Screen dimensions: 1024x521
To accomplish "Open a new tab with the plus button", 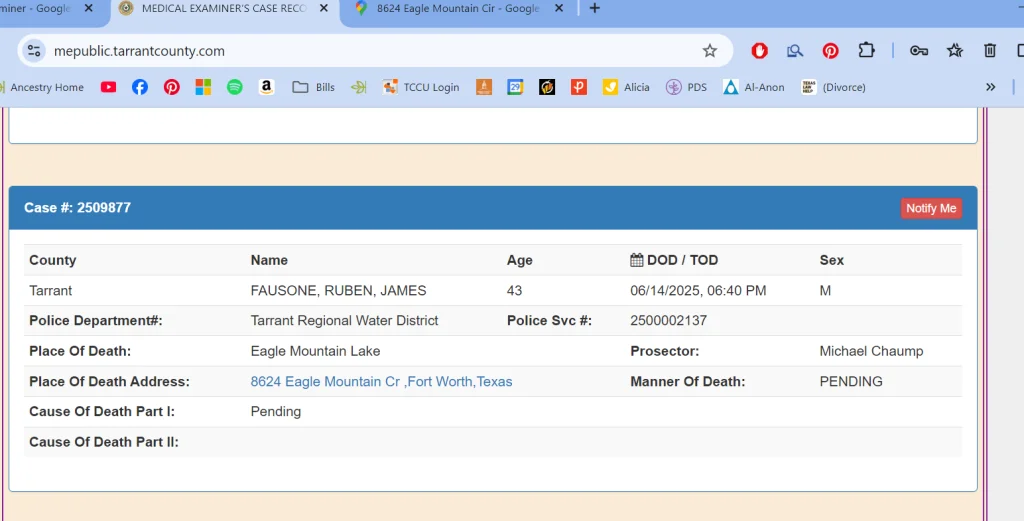I will (x=595, y=9).
